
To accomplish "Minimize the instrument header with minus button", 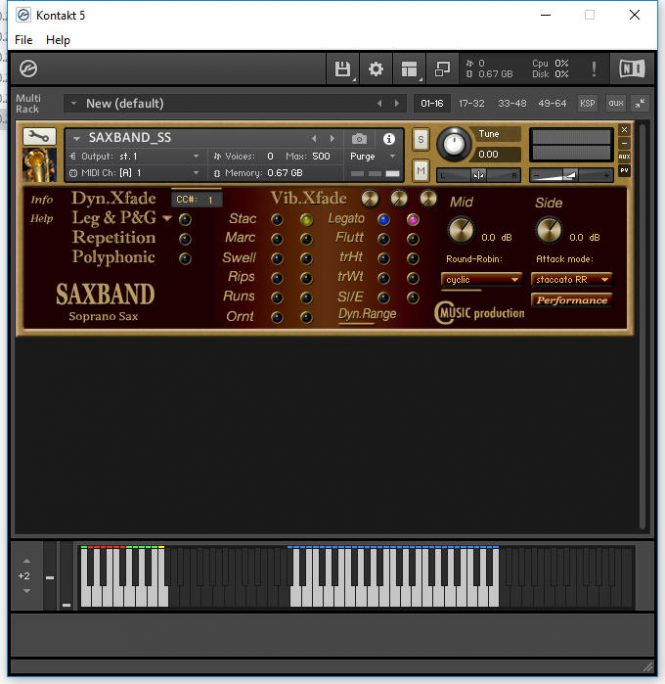I will coord(624,143).
